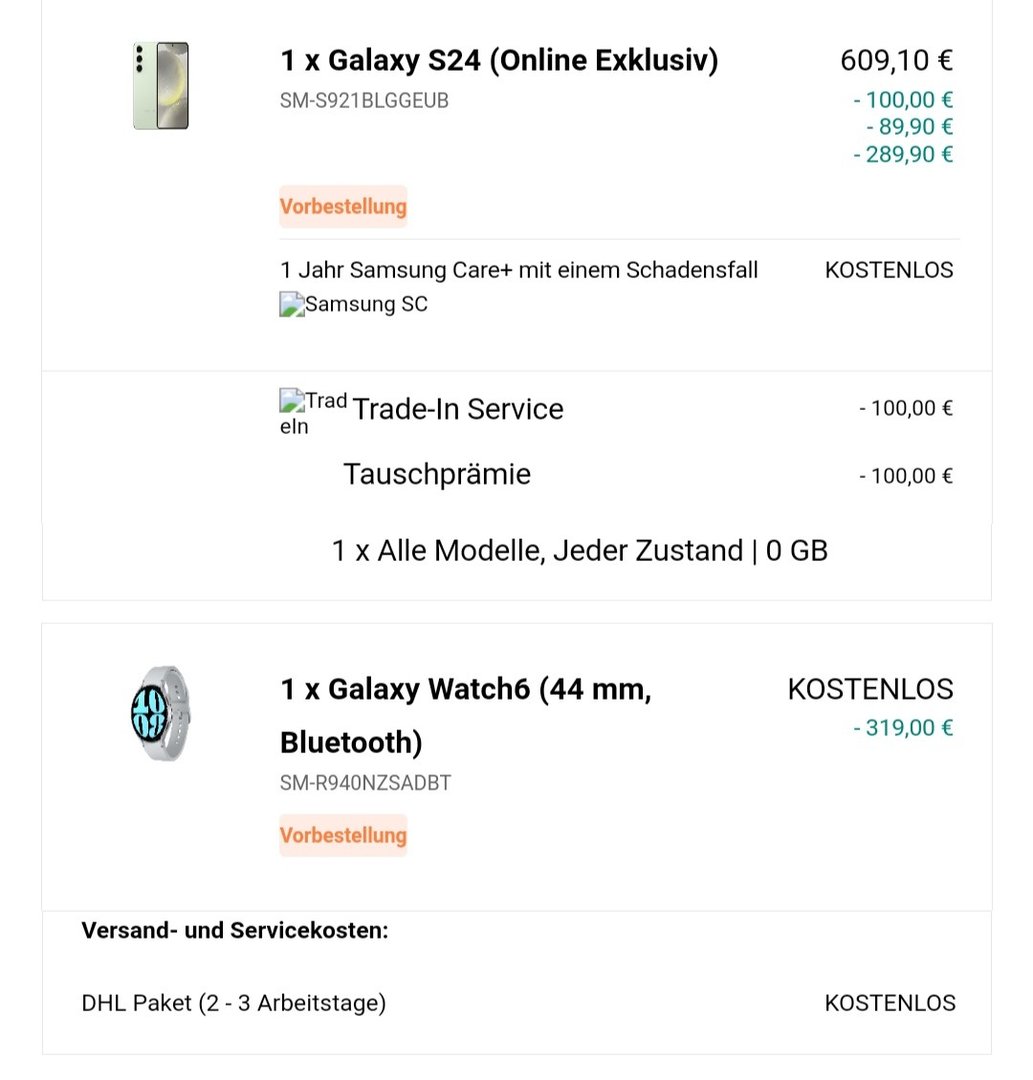Click the Galaxy Watch6 product image
This screenshot has height=1080, width=1033.
pos(160,712)
